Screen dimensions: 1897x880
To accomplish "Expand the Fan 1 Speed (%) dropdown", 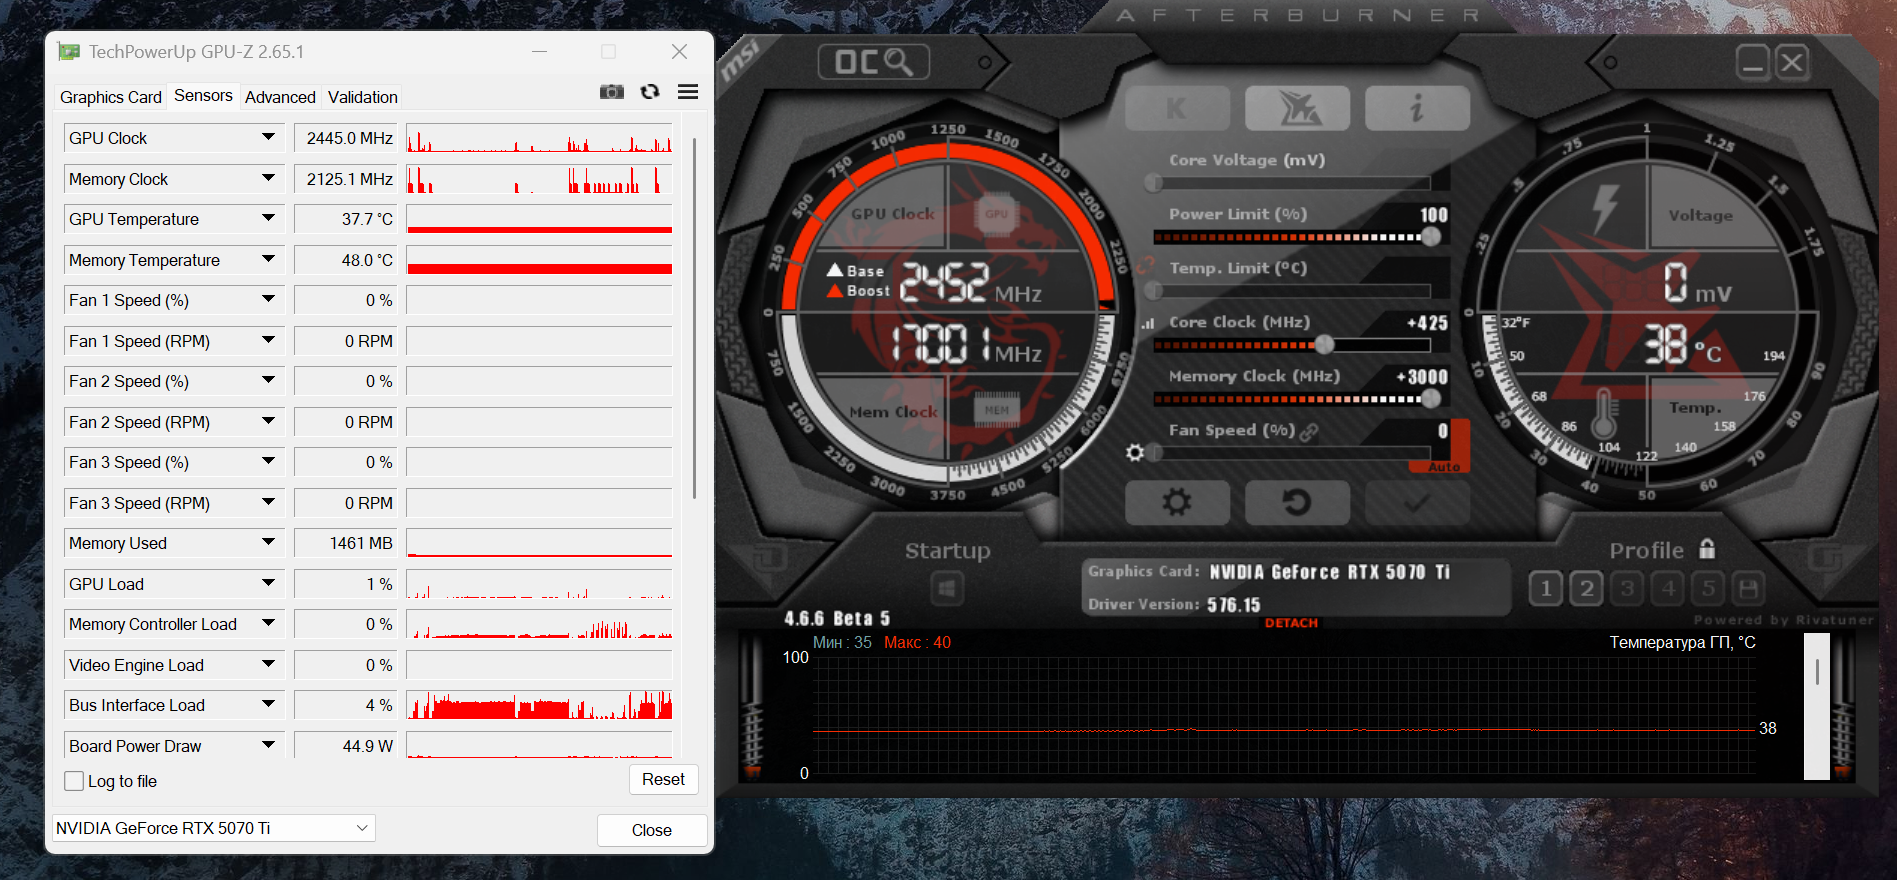I will [x=268, y=299].
